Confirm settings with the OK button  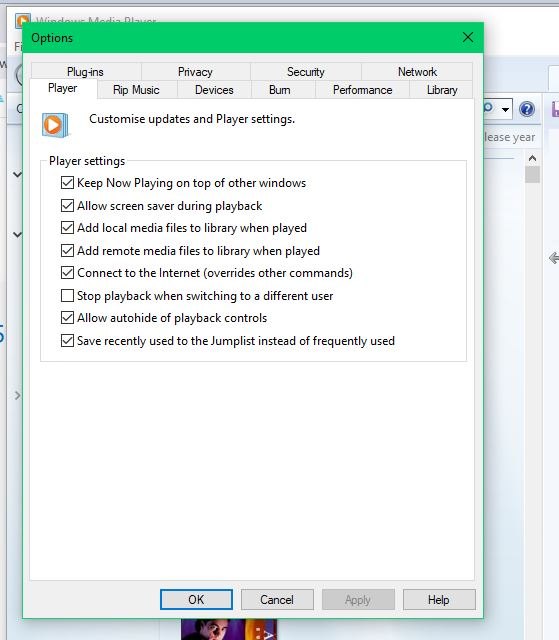tap(196, 600)
